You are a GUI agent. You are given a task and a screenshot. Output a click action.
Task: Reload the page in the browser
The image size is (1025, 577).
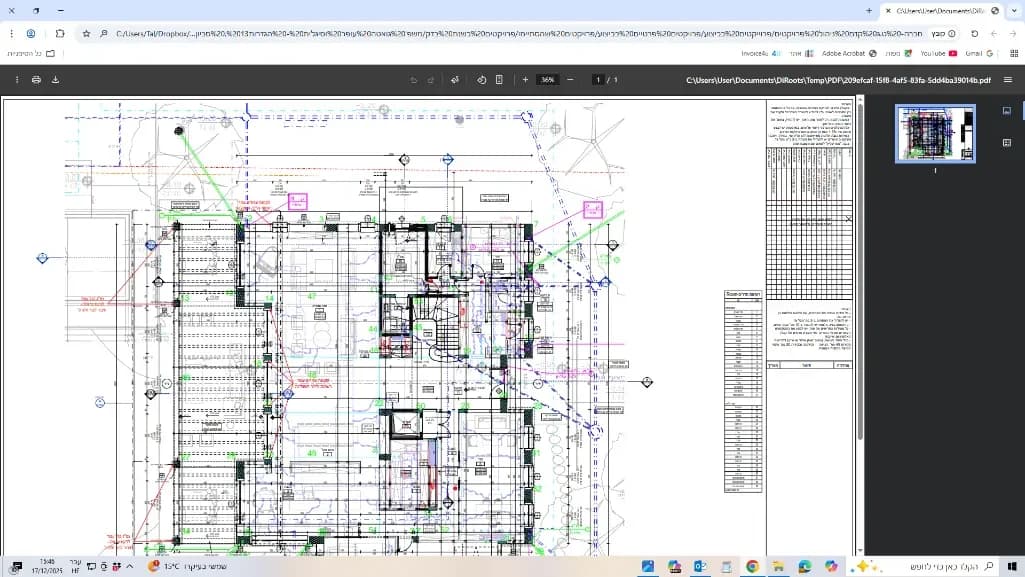975,33
